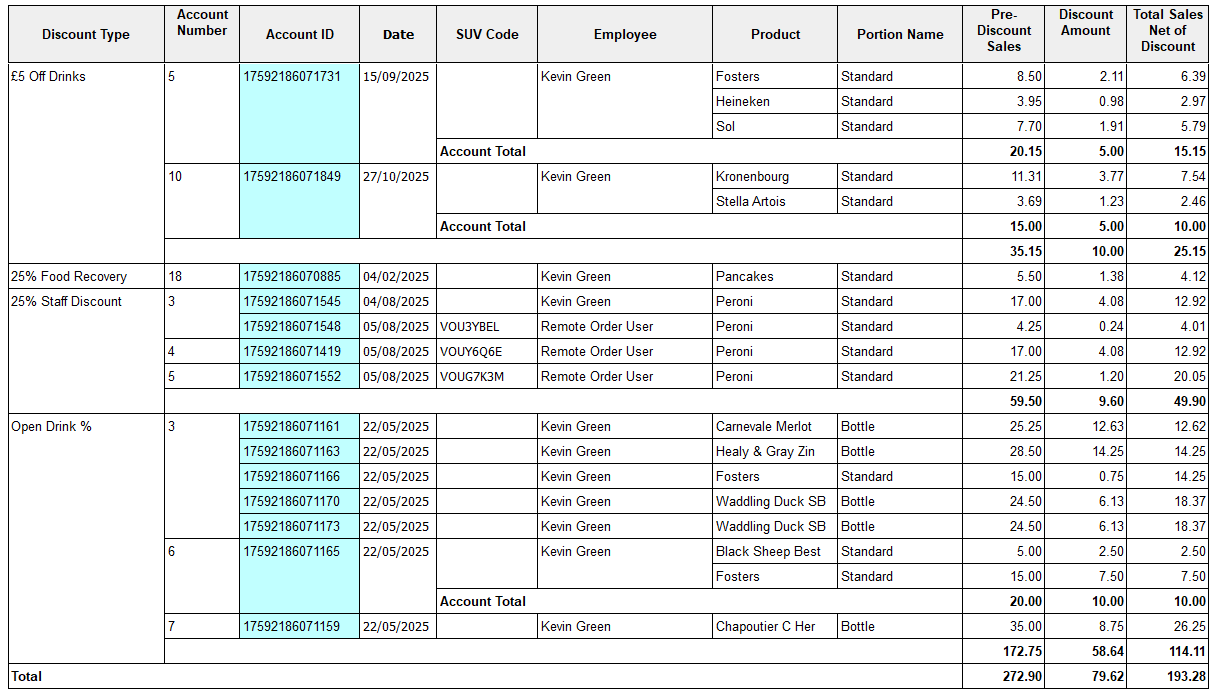Click the Portion Name column header
This screenshot has height=696, width=1215.
[x=900, y=35]
